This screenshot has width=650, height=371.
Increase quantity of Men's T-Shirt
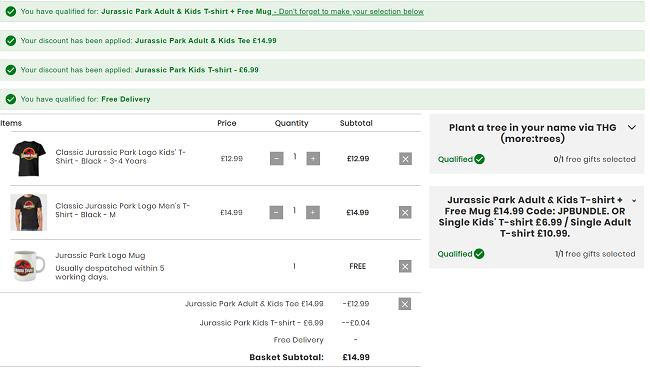(x=313, y=212)
